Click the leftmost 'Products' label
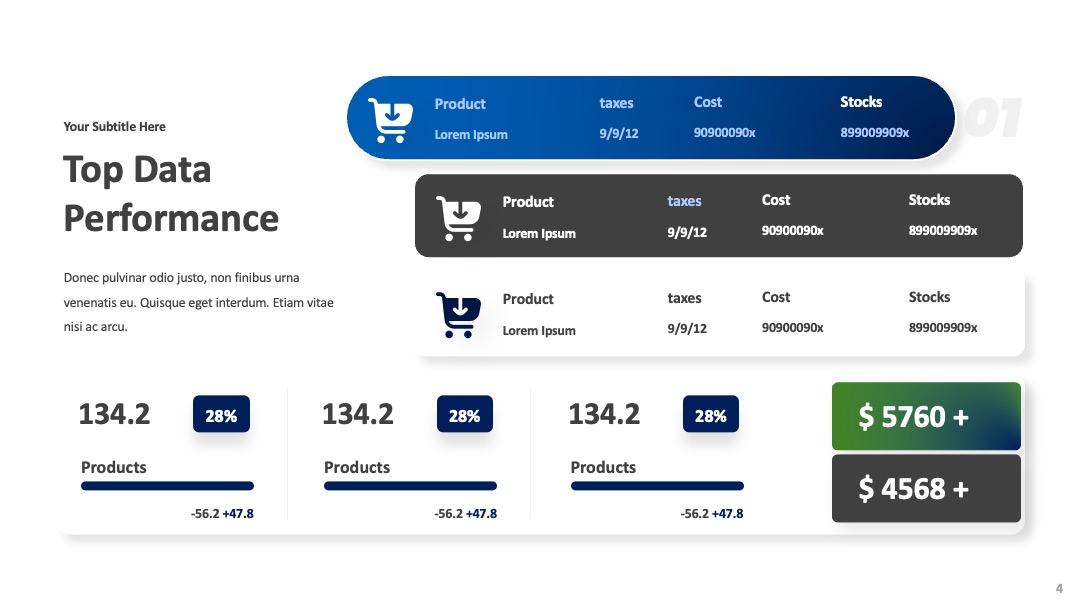The height and width of the screenshot is (608, 1080). tap(114, 468)
